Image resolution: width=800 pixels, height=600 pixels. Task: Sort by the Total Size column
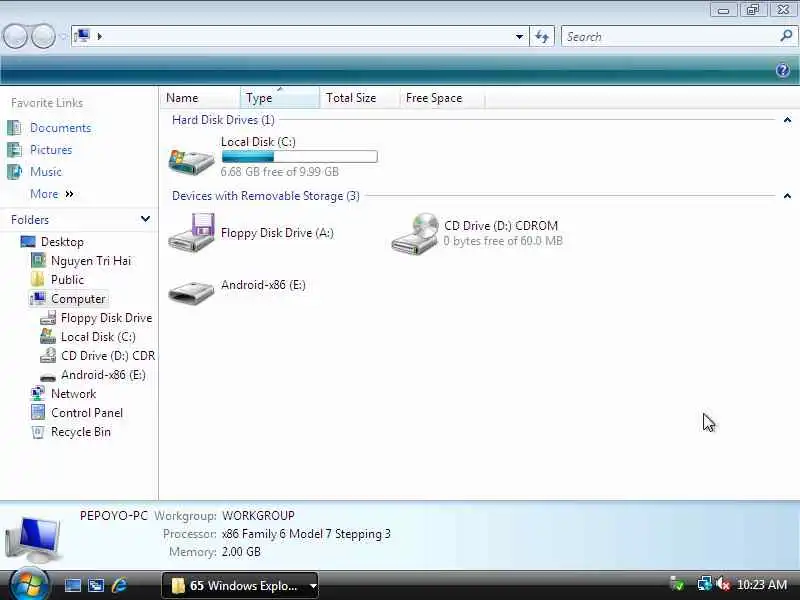pyautogui.click(x=360, y=97)
